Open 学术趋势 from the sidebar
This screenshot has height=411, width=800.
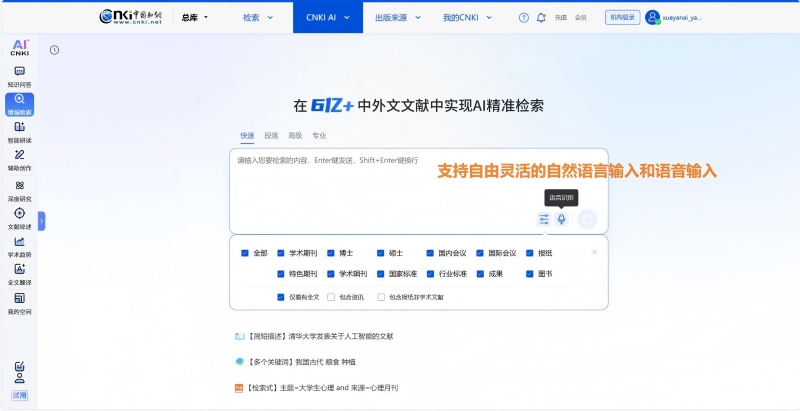coord(19,246)
